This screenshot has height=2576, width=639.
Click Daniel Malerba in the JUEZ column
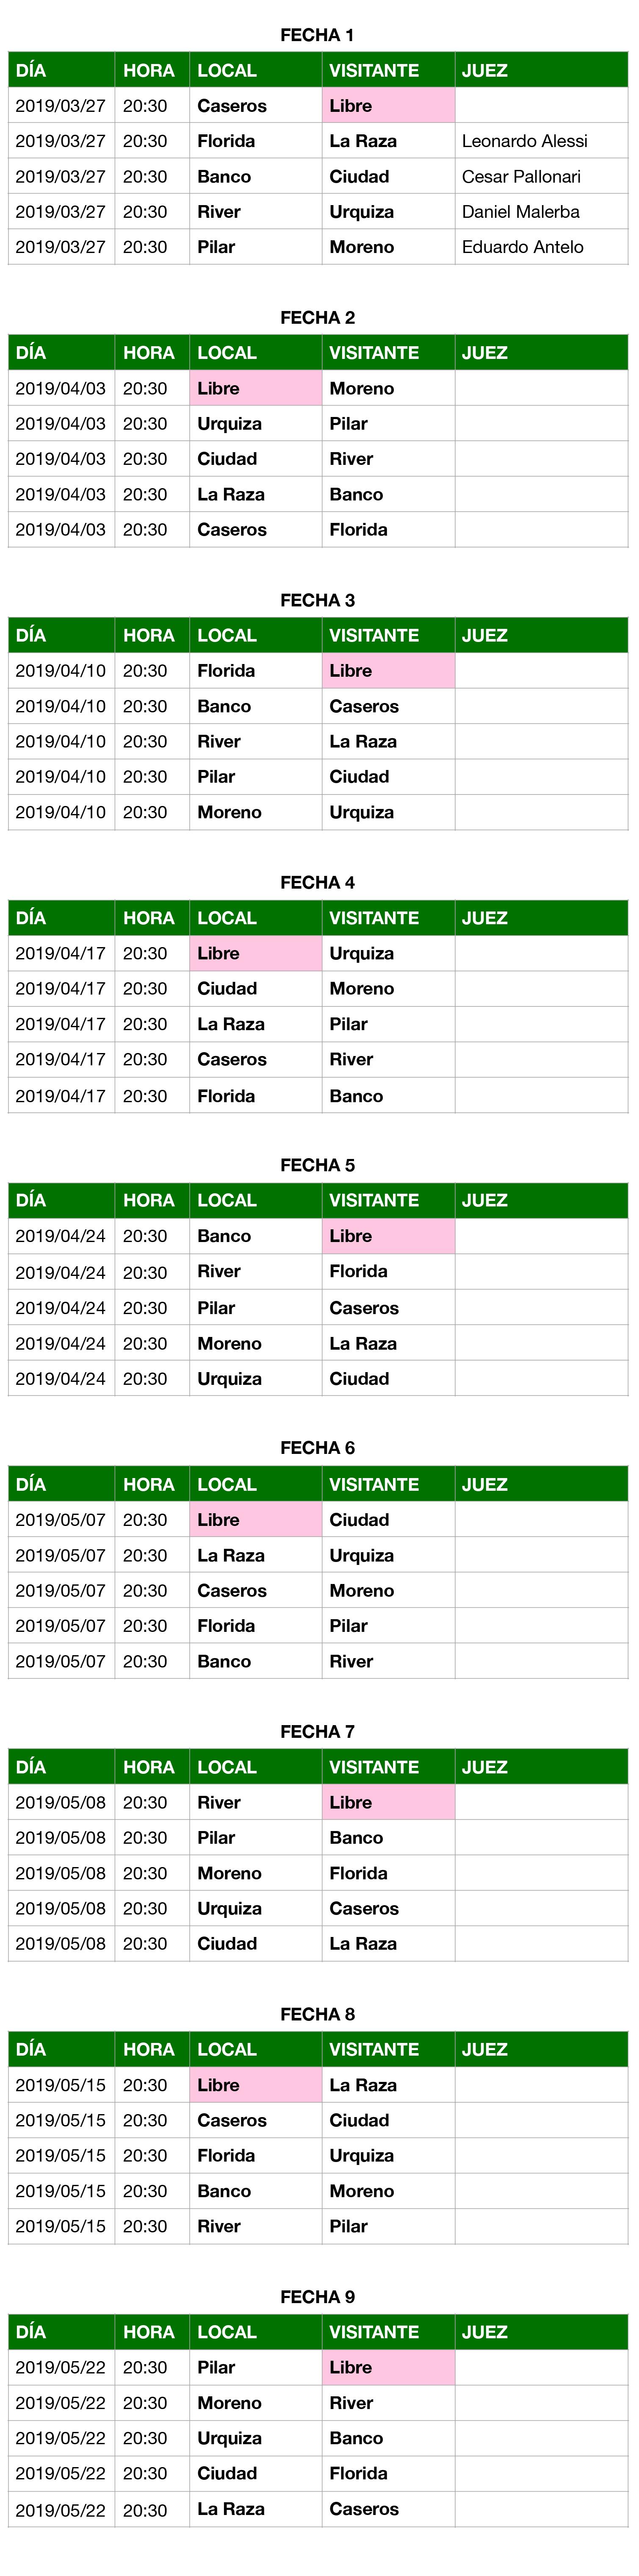(520, 212)
